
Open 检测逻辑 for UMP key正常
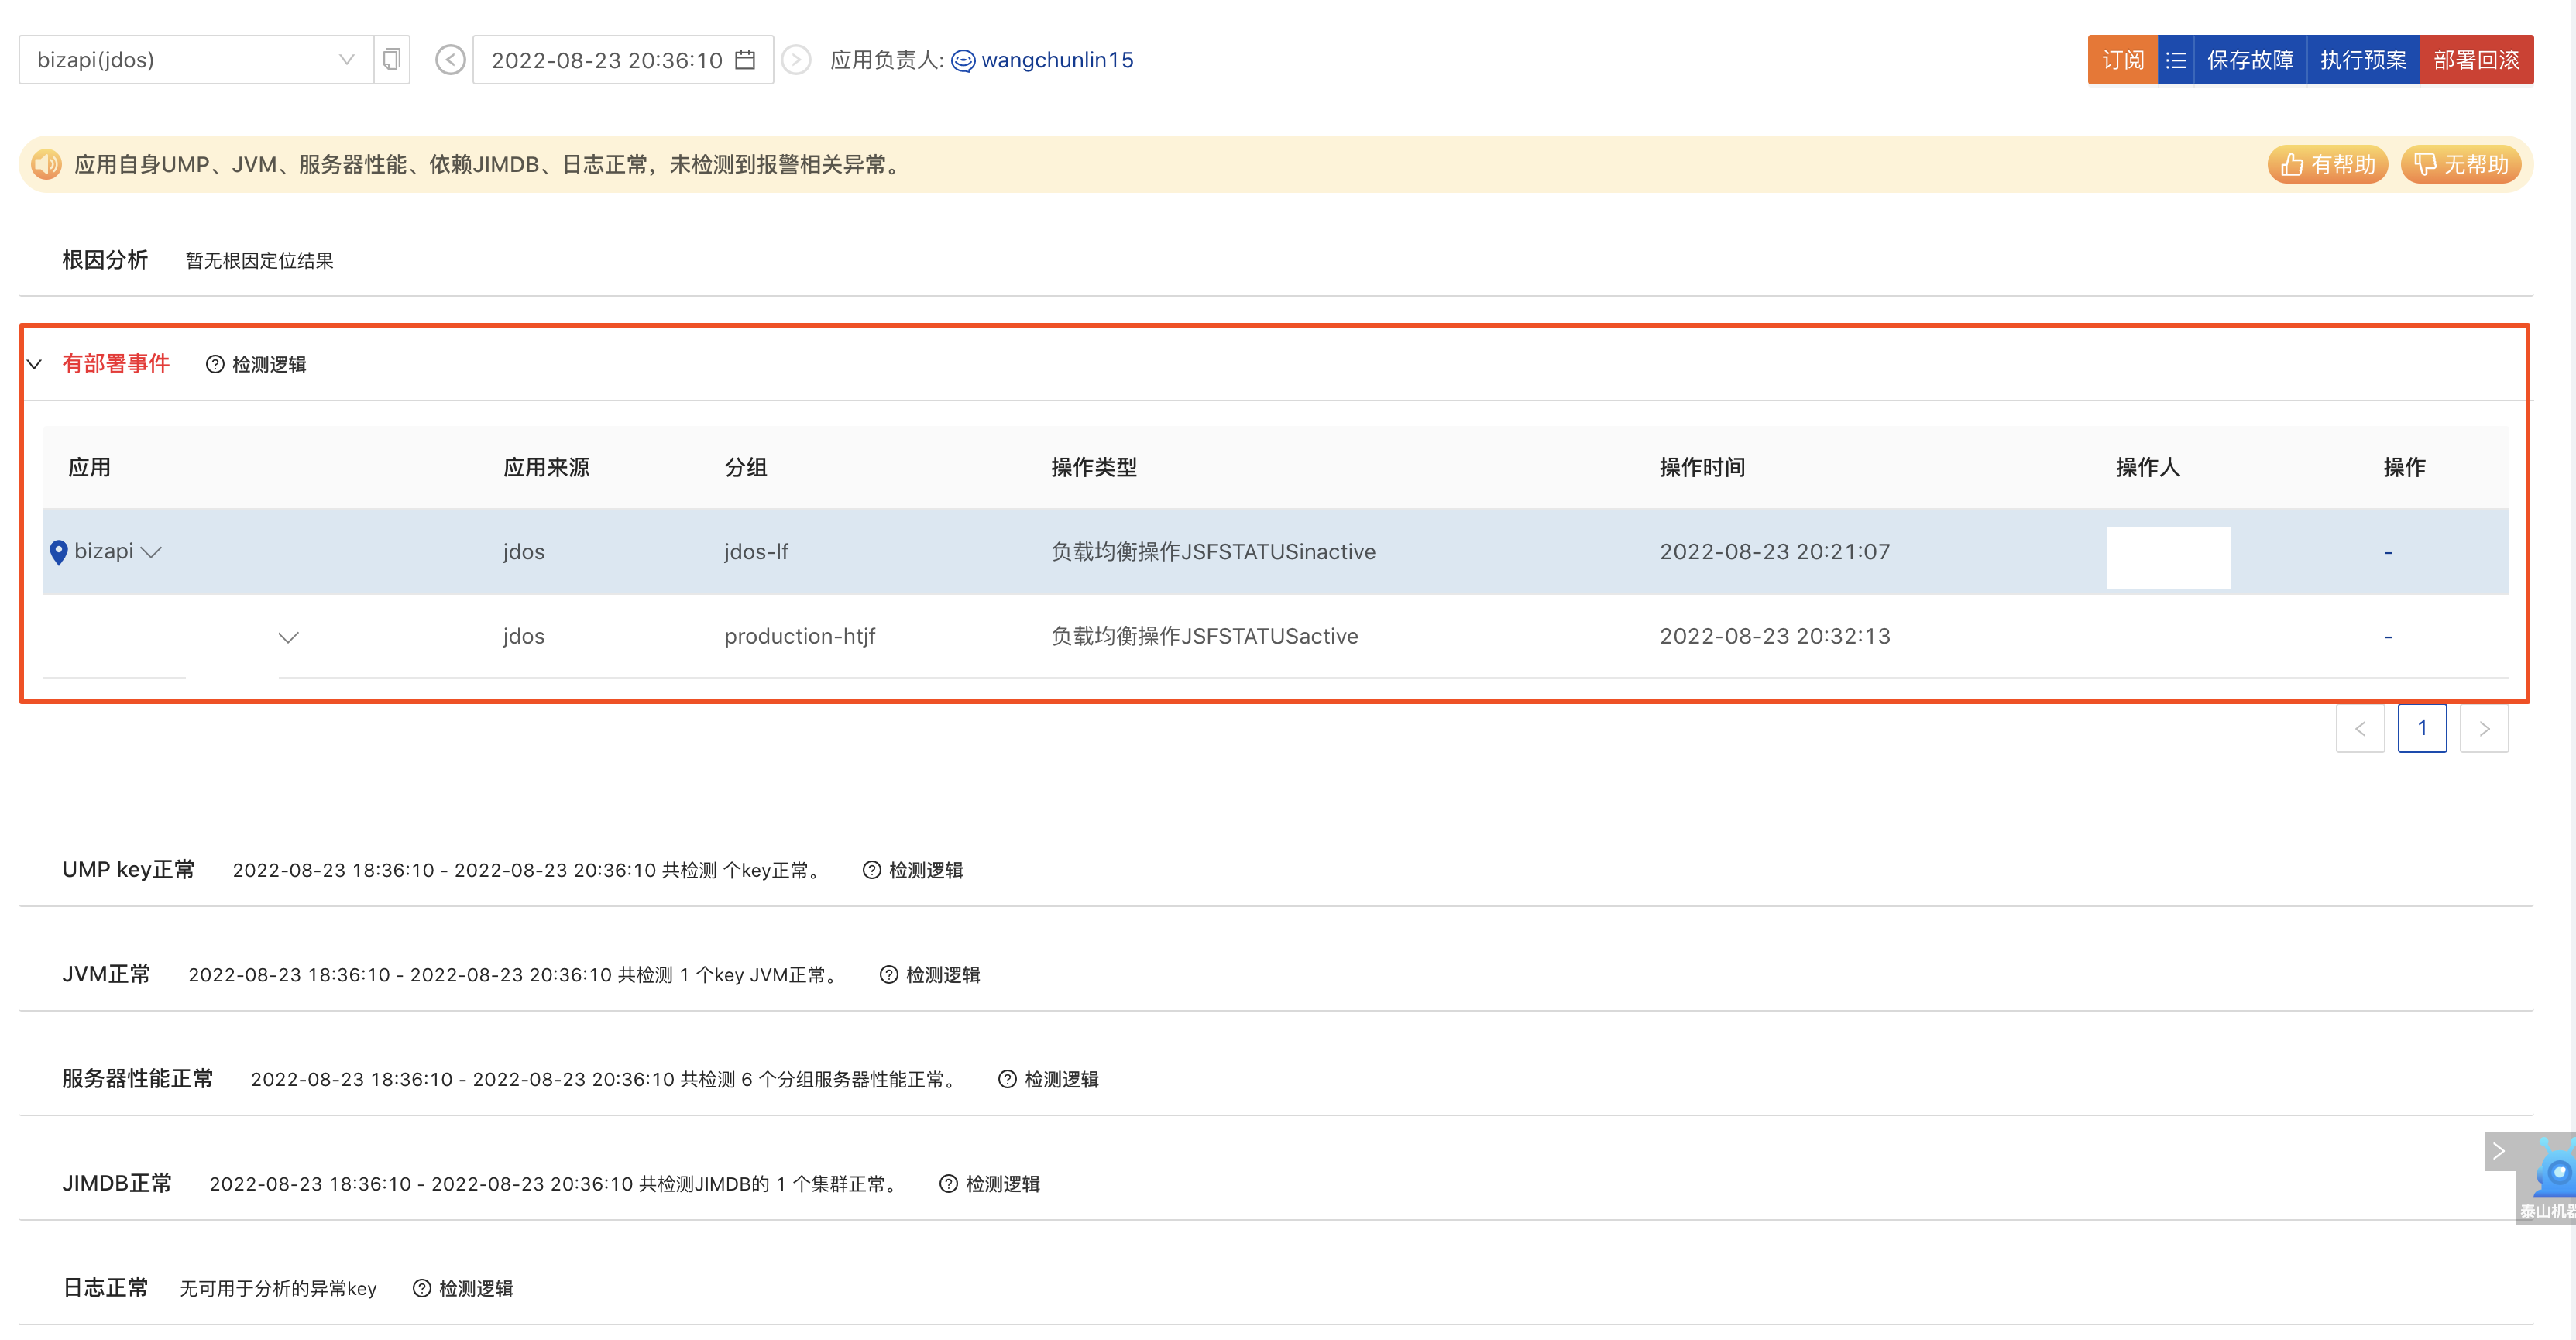click(913, 870)
